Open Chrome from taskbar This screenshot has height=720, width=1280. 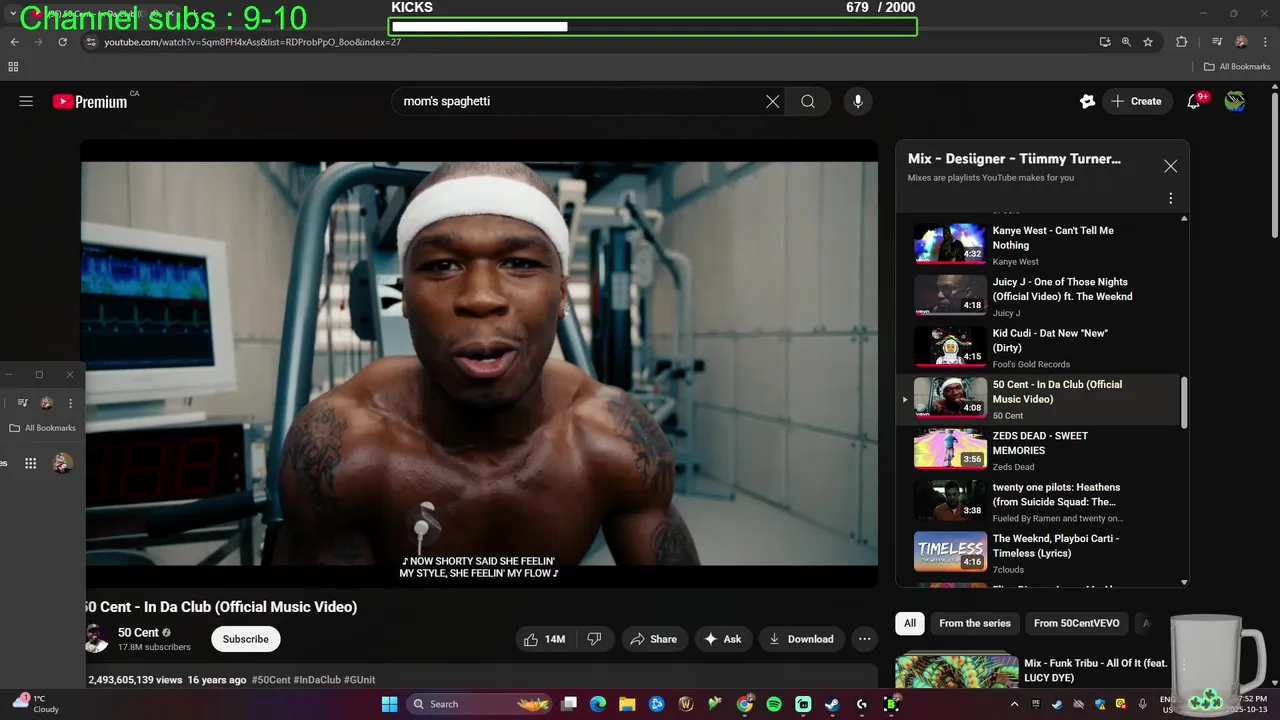pyautogui.click(x=745, y=704)
